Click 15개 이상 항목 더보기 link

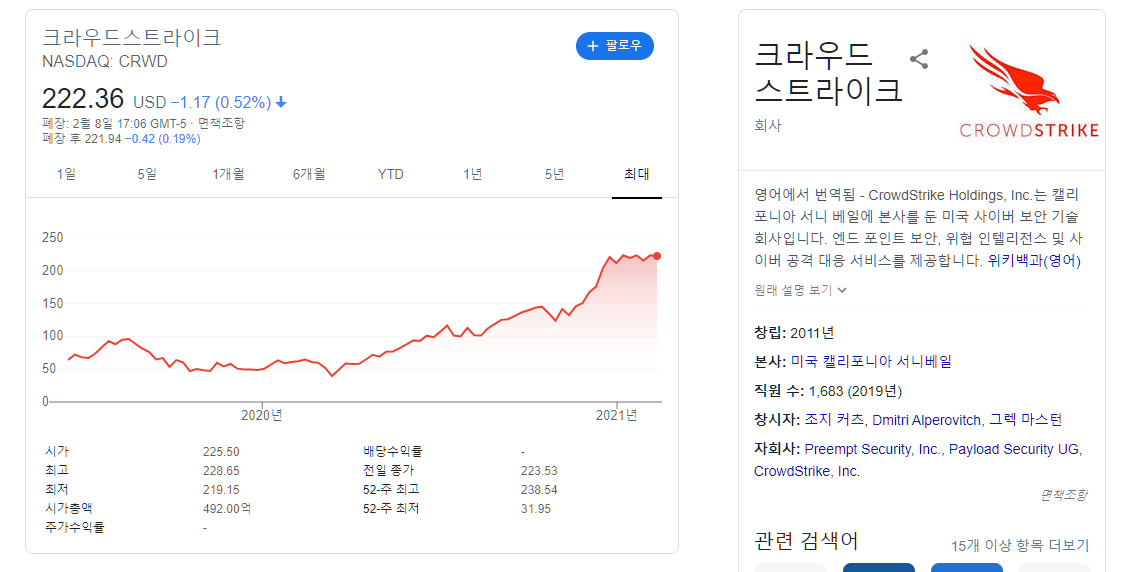coord(1020,546)
